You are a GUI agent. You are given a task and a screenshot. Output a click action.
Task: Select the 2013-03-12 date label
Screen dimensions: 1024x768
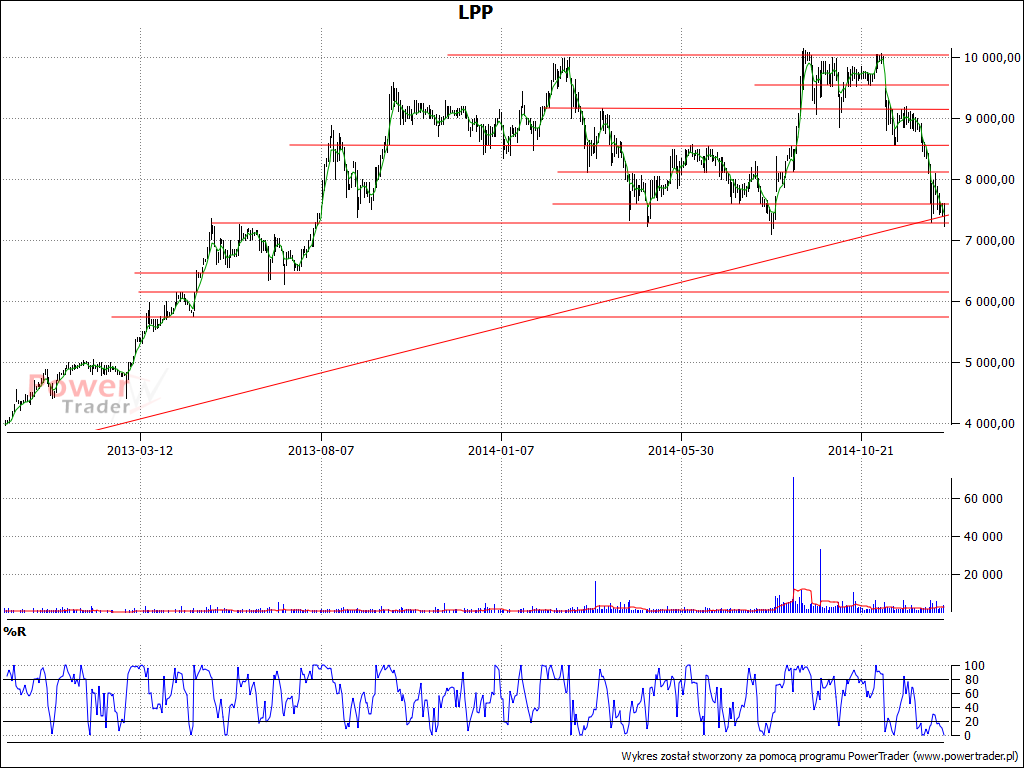[x=140, y=451]
